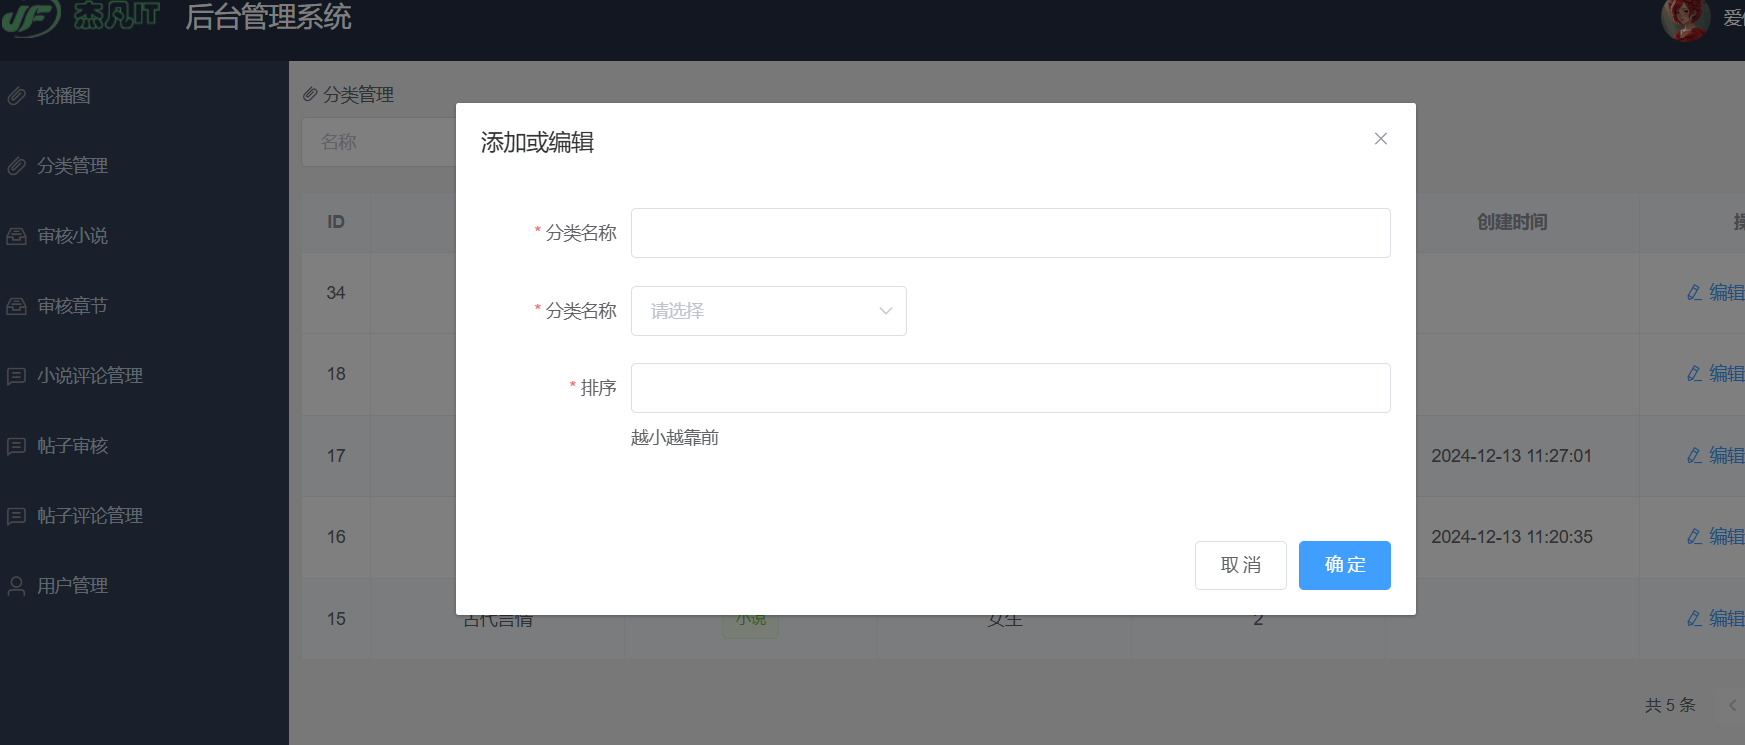Close the 添加或编辑 dialog with X
The height and width of the screenshot is (745, 1745).
pos(1380,139)
